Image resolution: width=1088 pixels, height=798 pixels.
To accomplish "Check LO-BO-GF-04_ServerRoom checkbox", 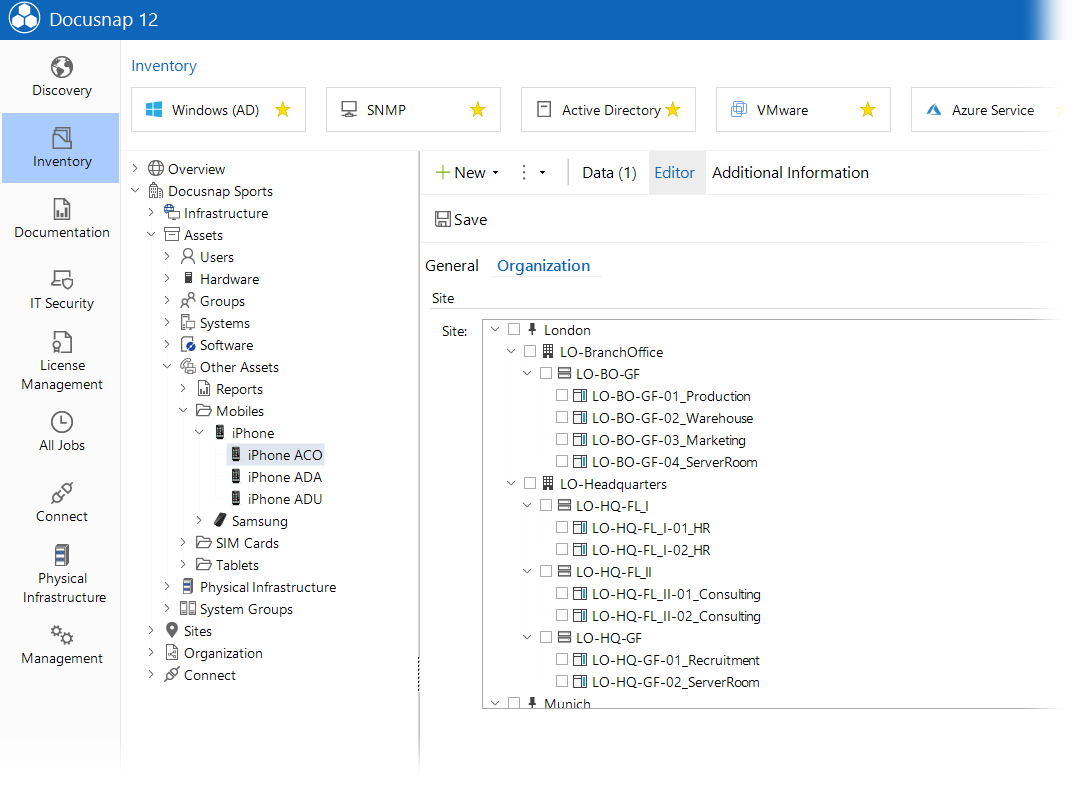I will click(562, 461).
